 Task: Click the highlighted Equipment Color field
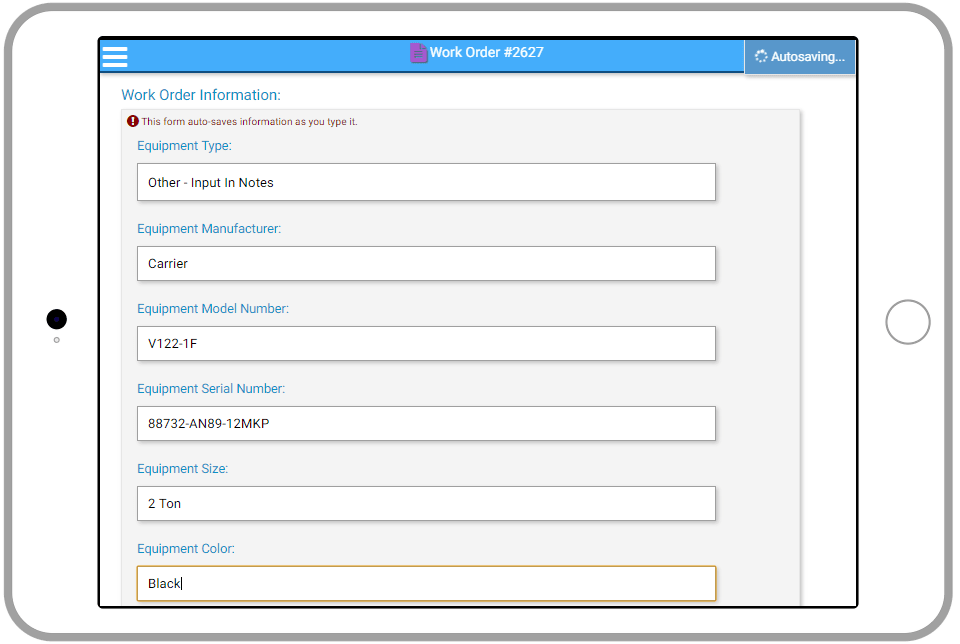(x=426, y=583)
